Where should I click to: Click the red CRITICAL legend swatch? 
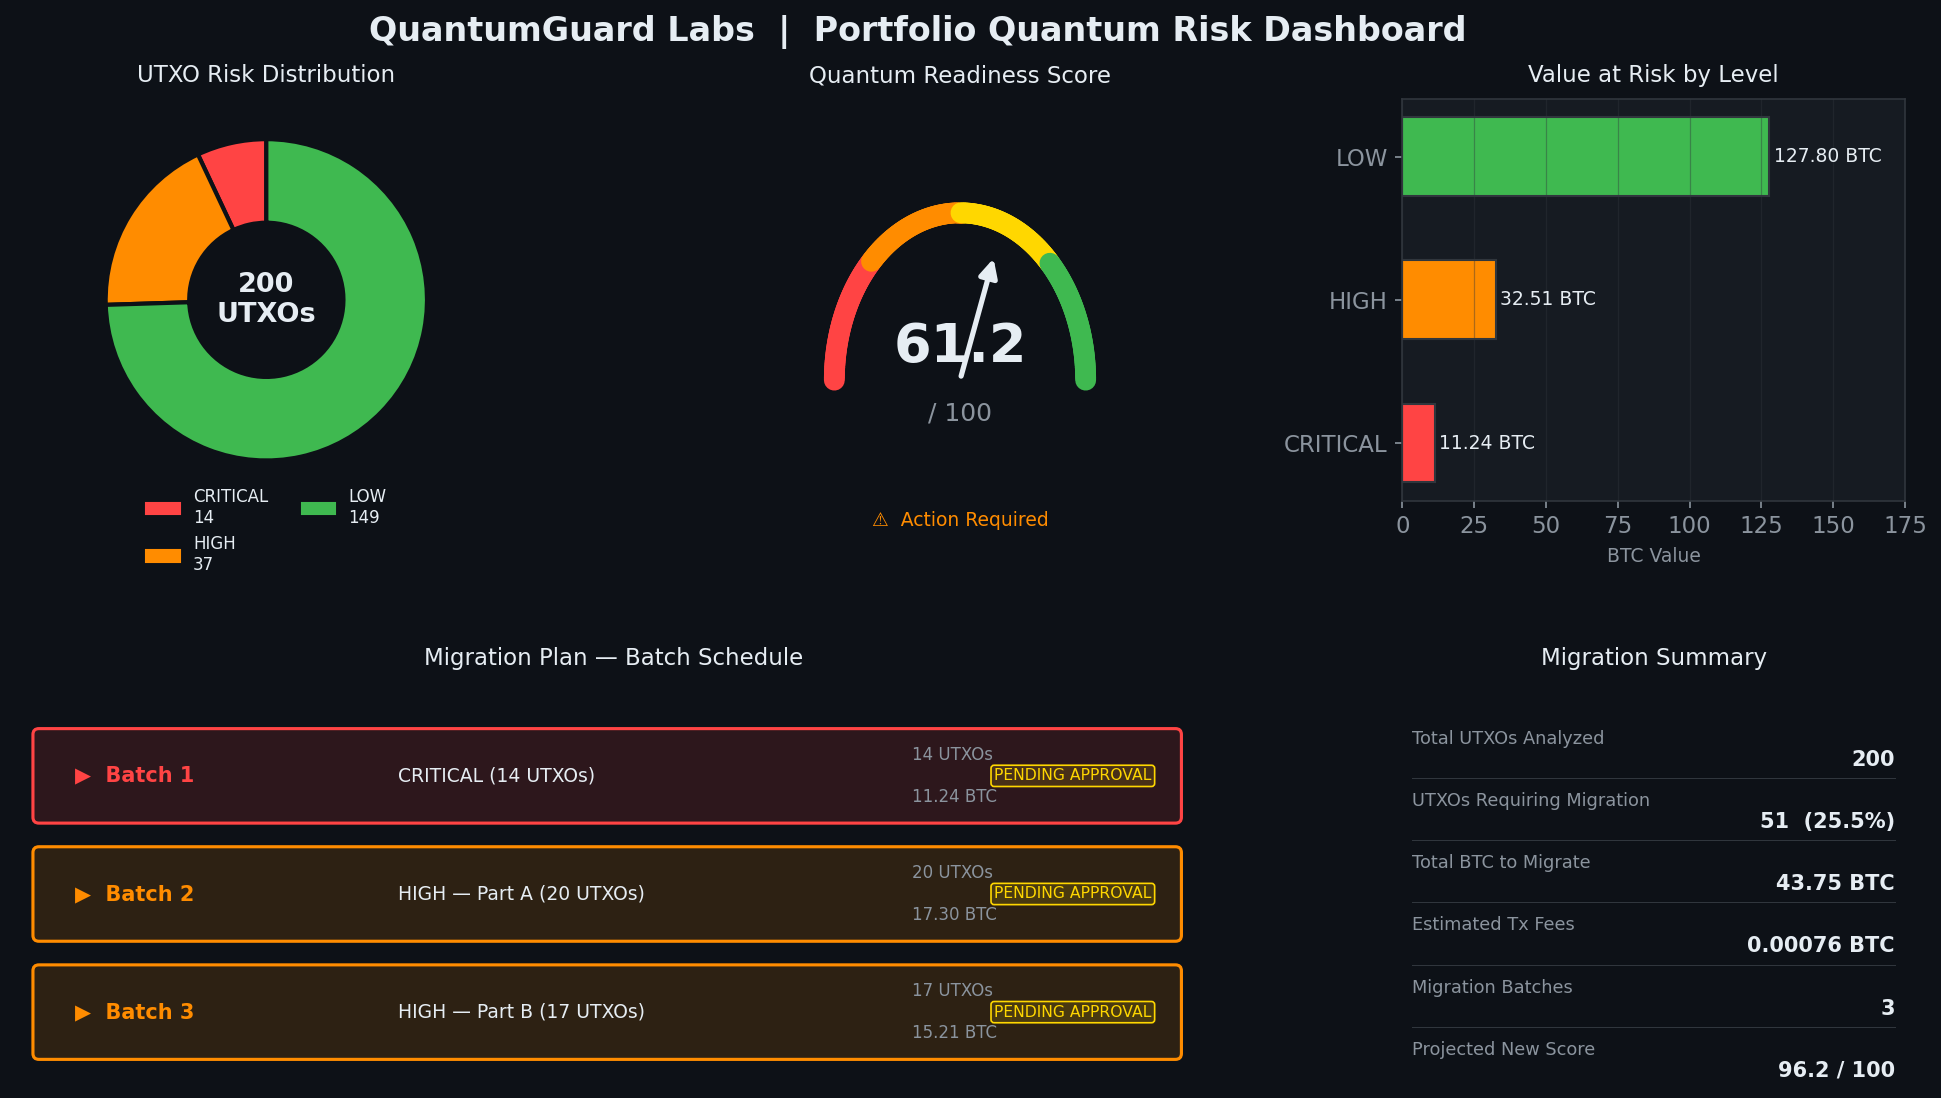tap(162, 508)
